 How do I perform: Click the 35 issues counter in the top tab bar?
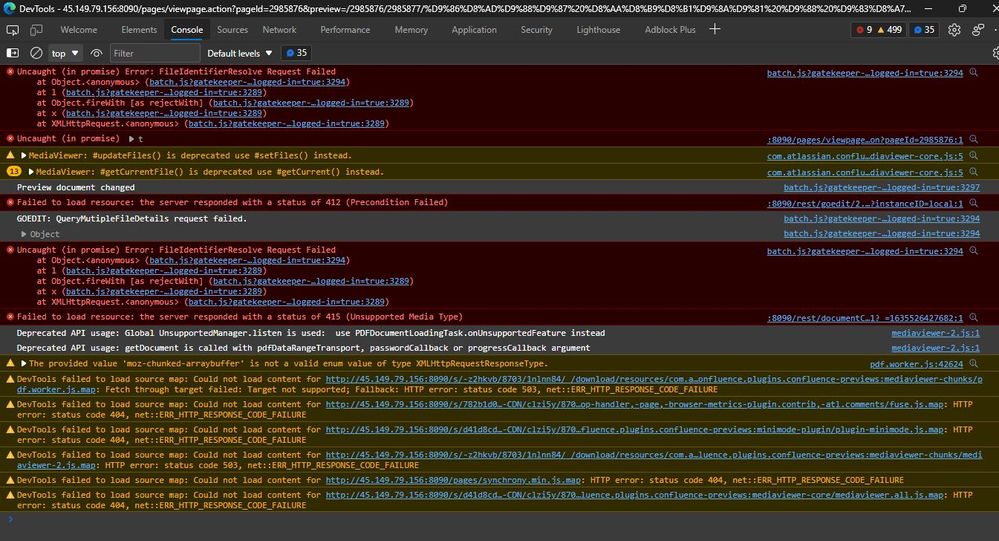click(x=924, y=30)
